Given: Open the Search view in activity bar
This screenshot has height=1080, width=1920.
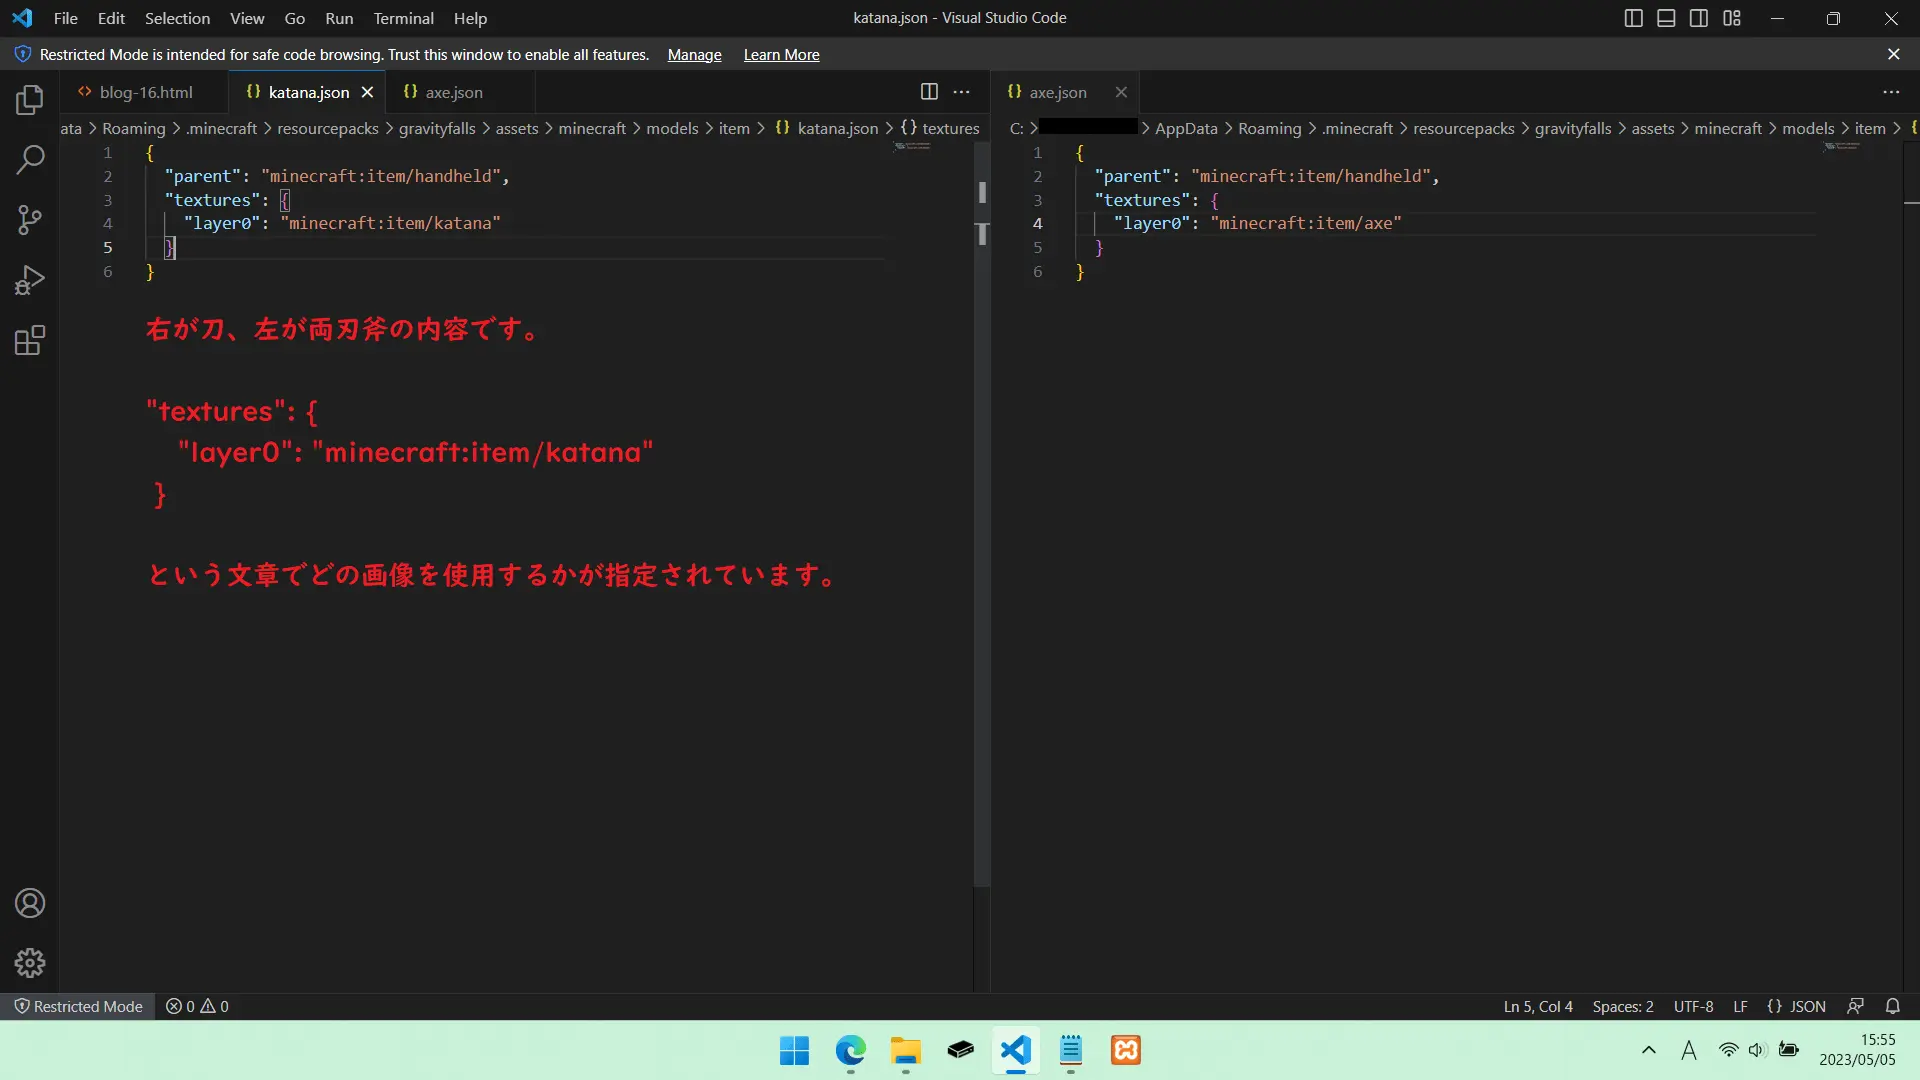Looking at the screenshot, I should pyautogui.click(x=30, y=160).
